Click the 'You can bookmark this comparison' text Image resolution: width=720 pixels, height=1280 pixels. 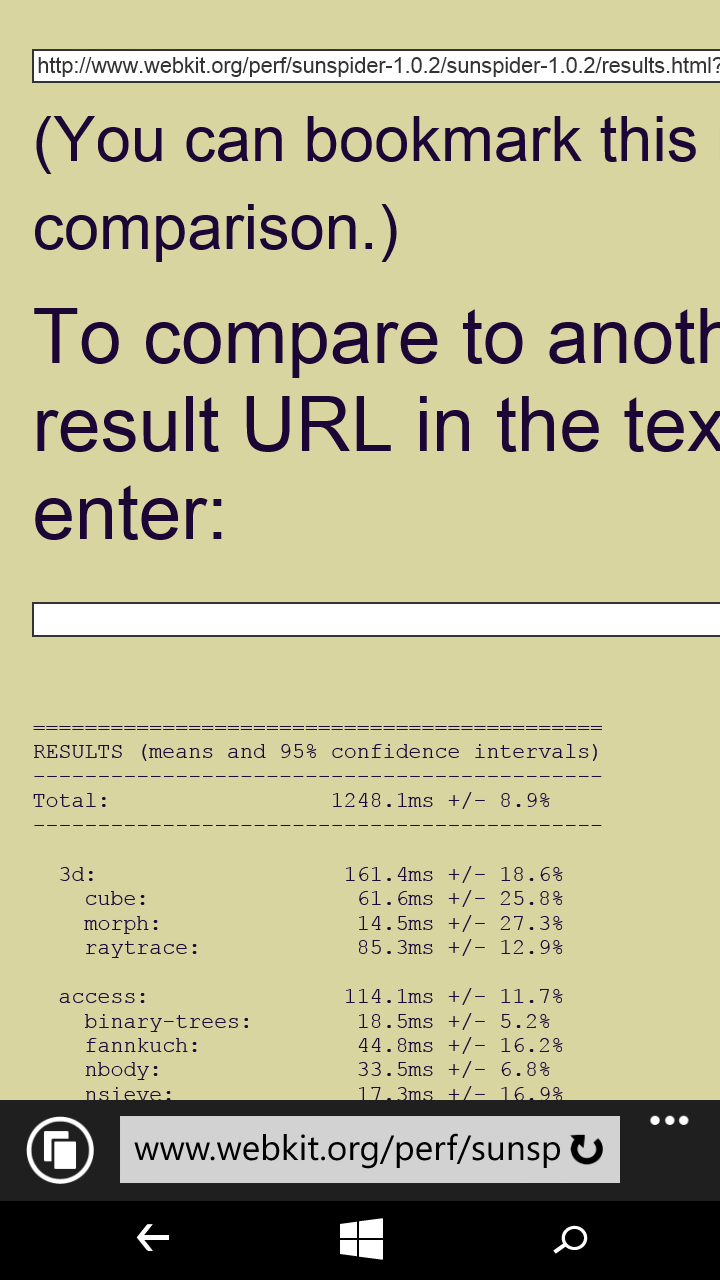coord(365,184)
